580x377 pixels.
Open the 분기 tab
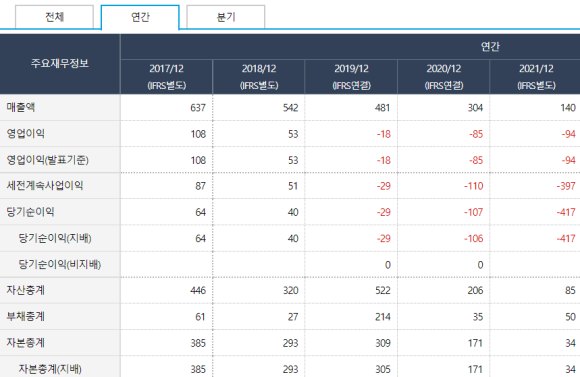[226, 17]
